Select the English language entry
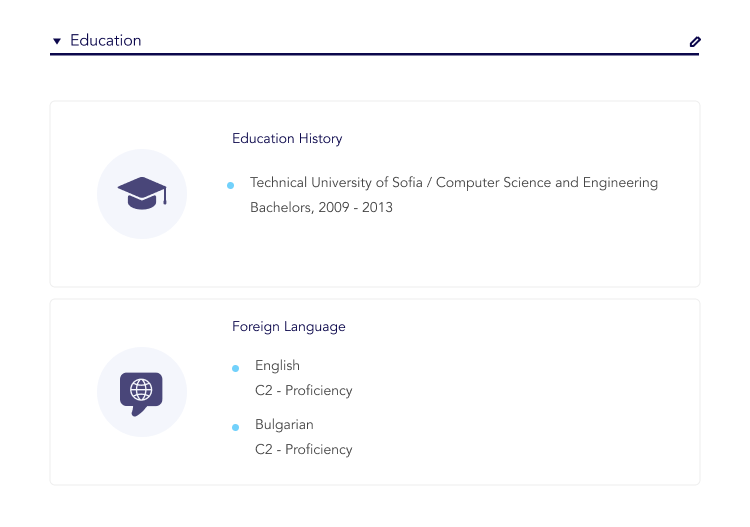 277,366
